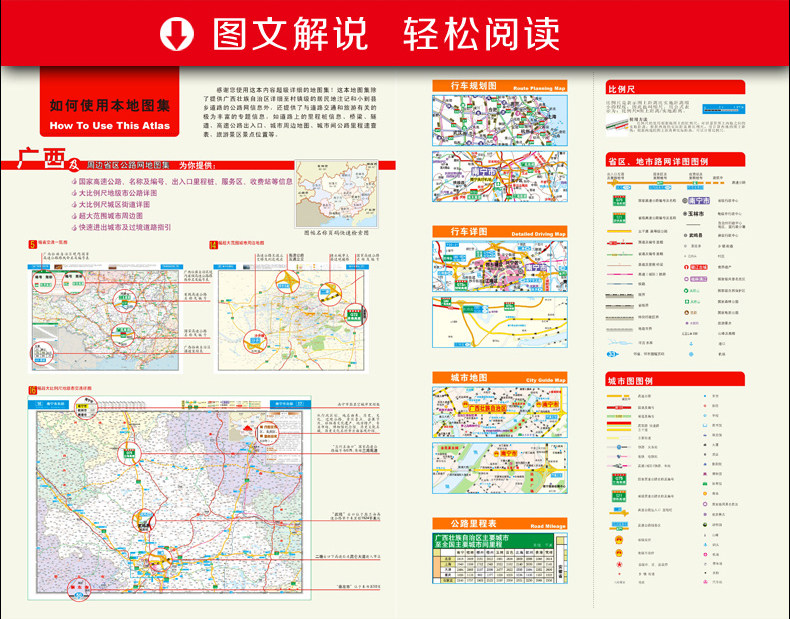Image resolution: width=790 pixels, height=619 pixels.
Task: Open the first Detailed Driving Map thumbnail
Action: tap(500, 266)
